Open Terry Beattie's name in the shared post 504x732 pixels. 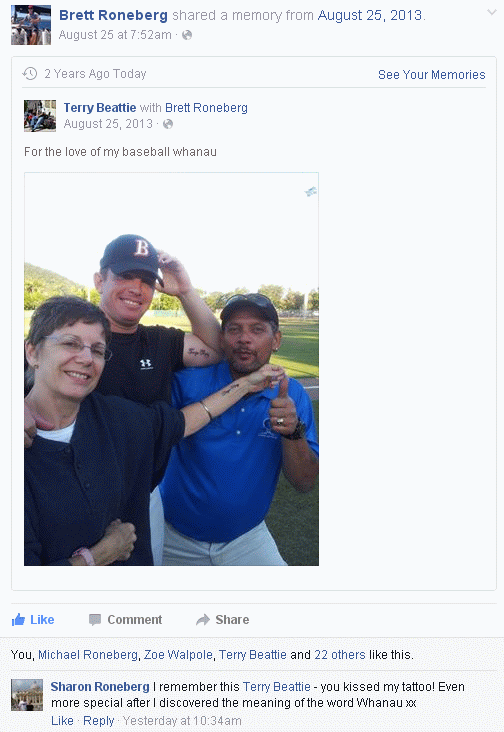pos(100,108)
